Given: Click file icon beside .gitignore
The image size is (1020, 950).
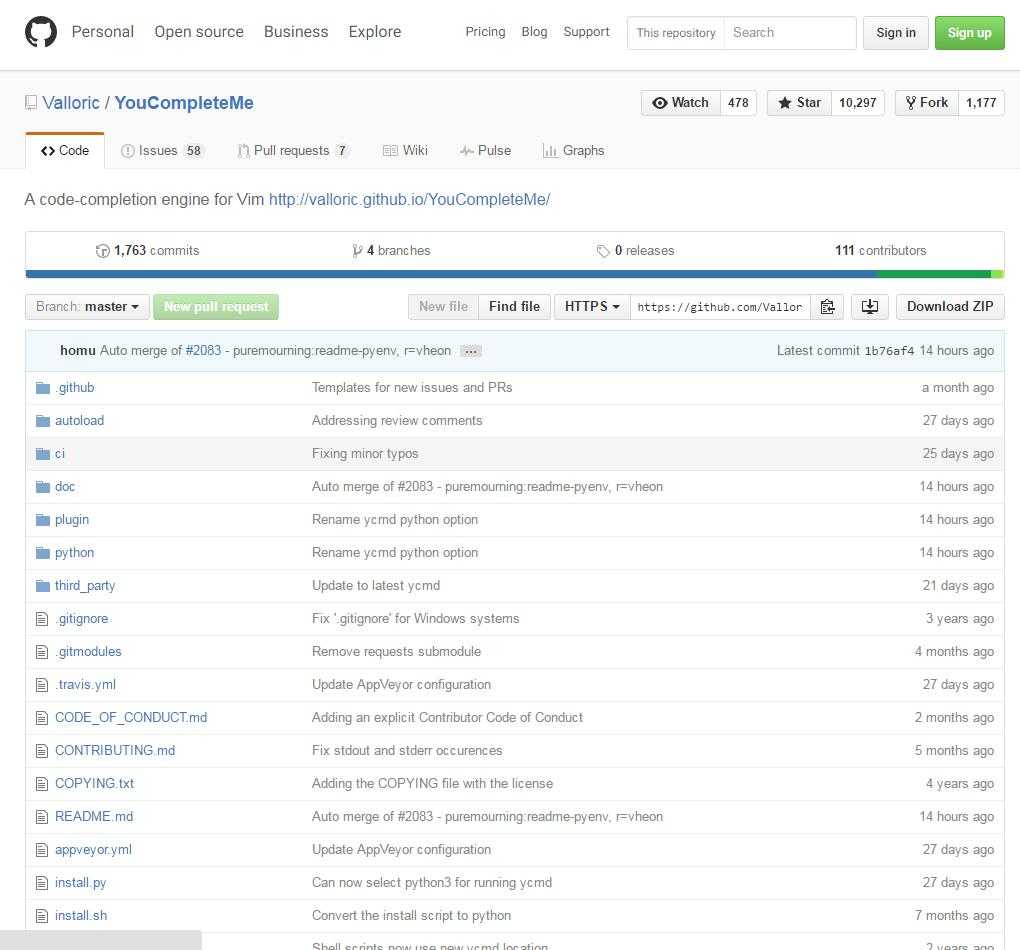Looking at the screenshot, I should click(x=42, y=619).
